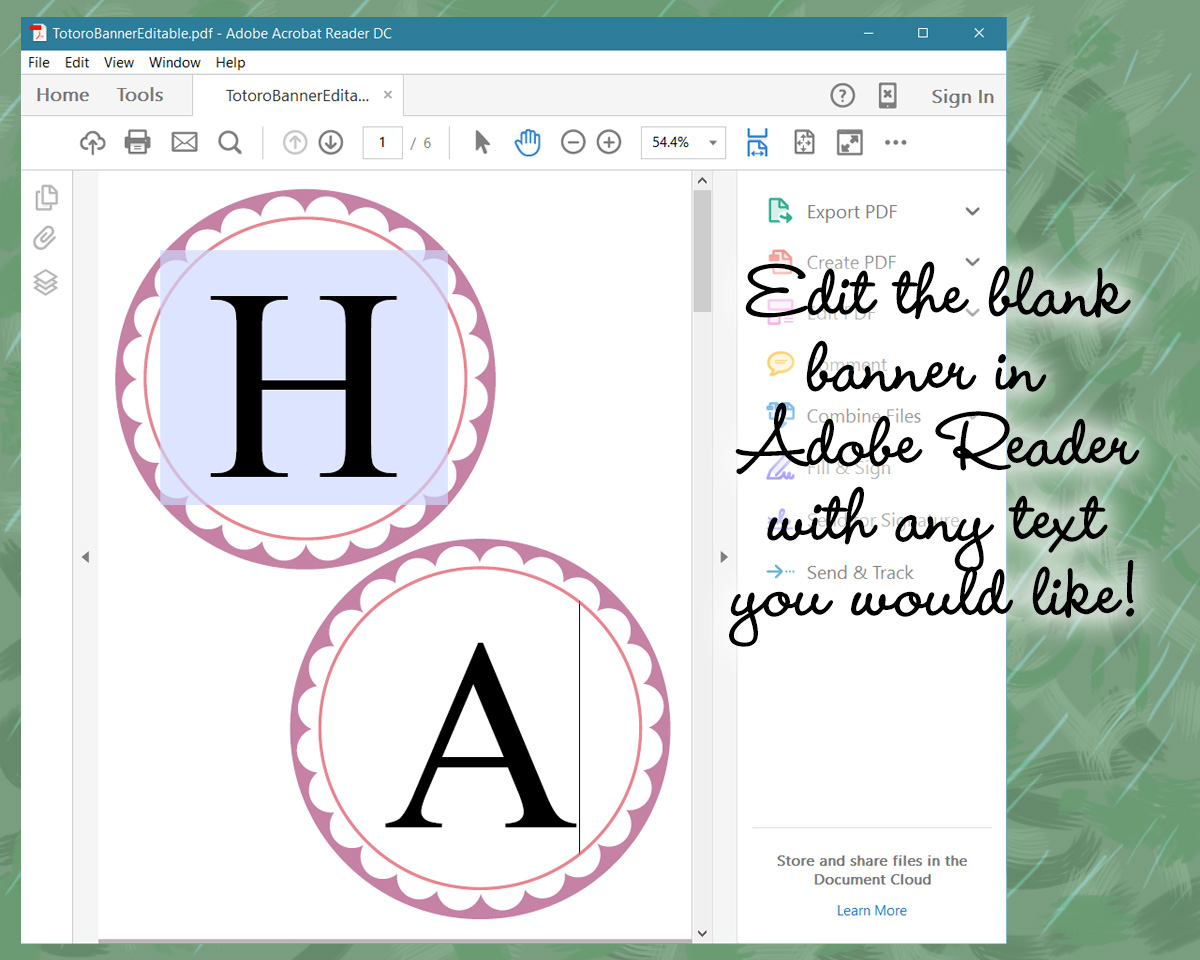Switch to full screen read mode
Viewport: 1200px width, 960px height.
pyautogui.click(x=850, y=142)
